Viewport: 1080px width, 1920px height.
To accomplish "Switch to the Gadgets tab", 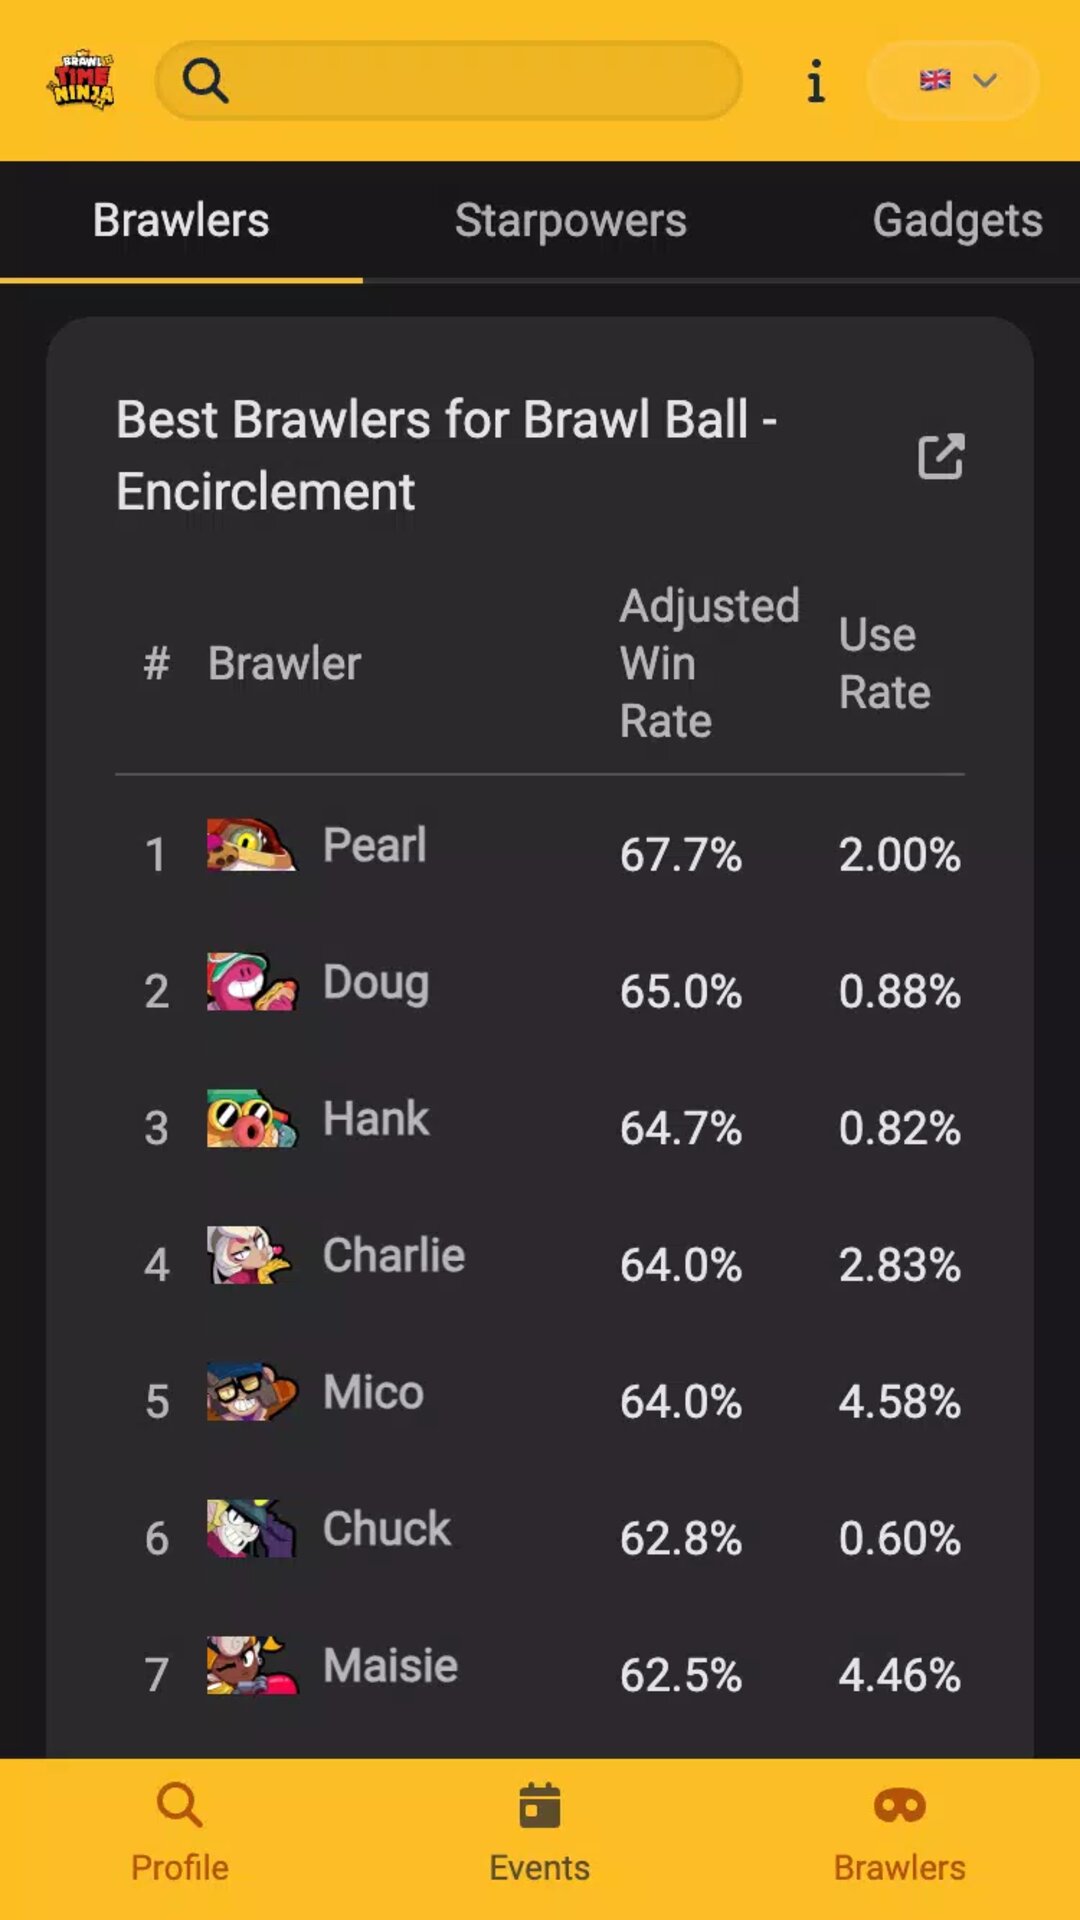I will click(x=957, y=220).
